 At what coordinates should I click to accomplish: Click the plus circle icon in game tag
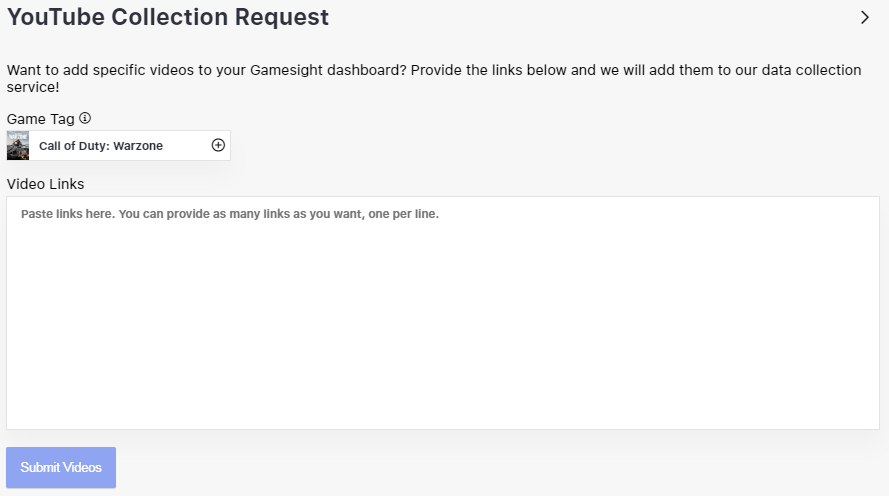point(218,145)
